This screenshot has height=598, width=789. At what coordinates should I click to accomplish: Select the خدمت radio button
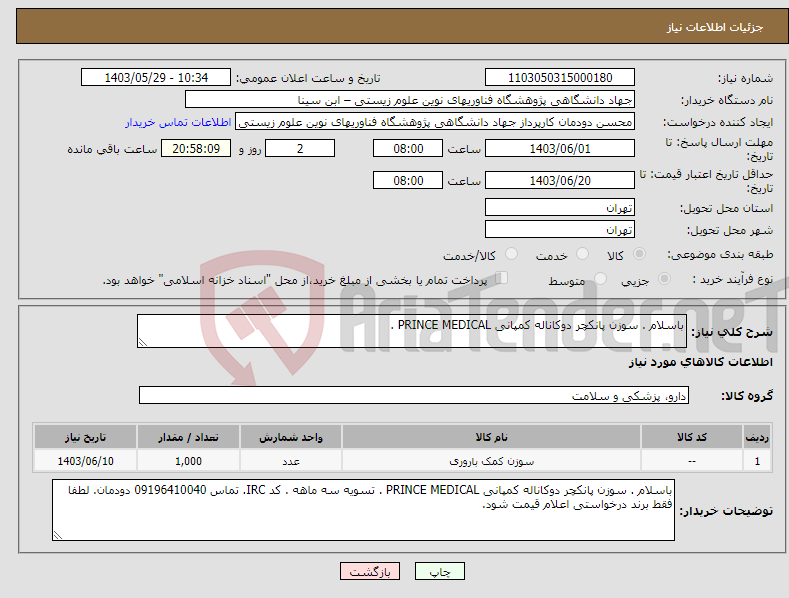click(x=582, y=254)
